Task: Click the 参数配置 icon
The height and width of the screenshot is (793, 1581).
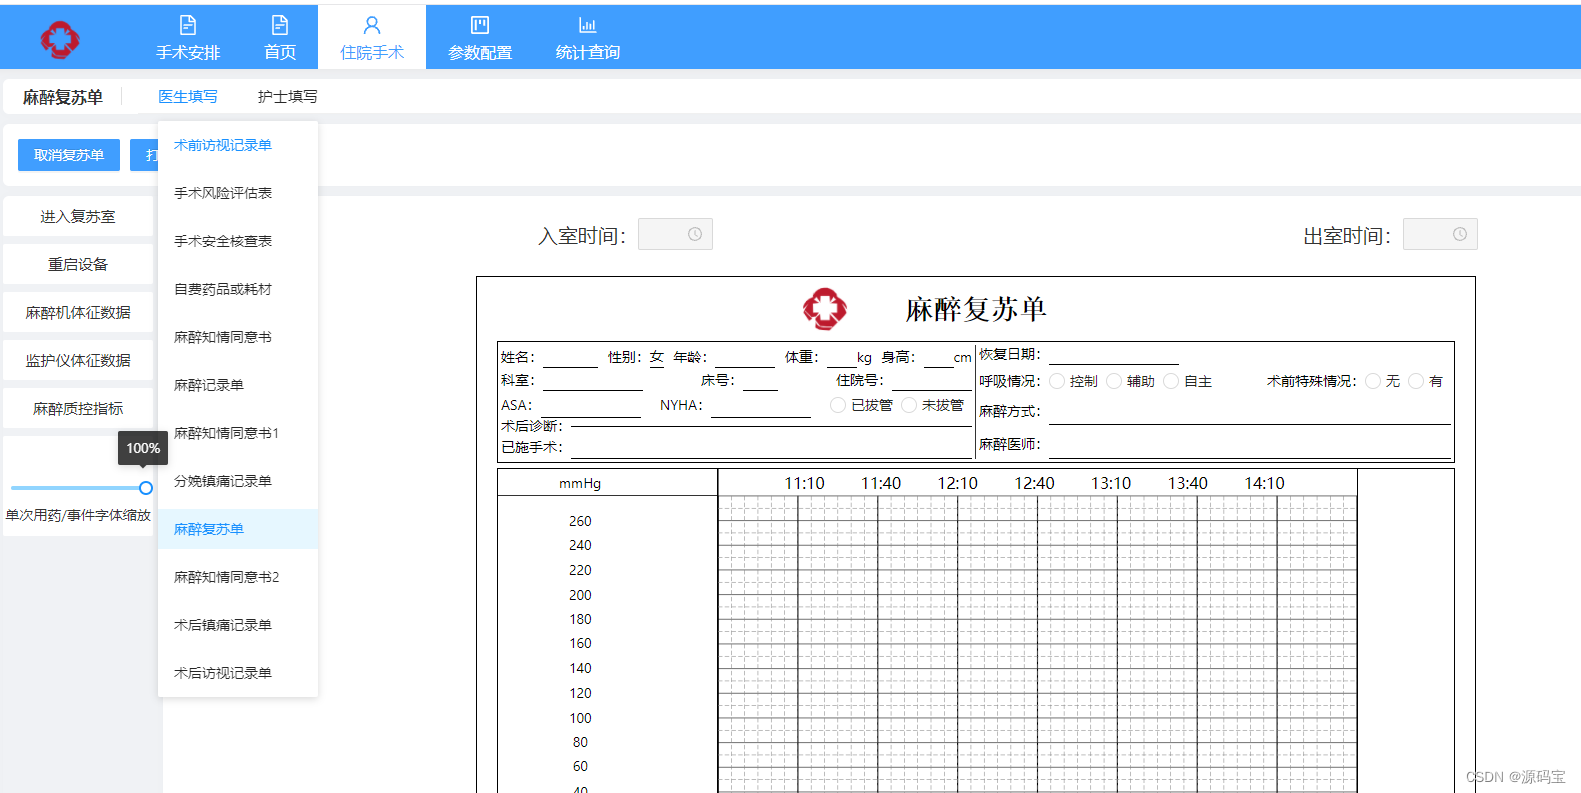Action: [480, 25]
